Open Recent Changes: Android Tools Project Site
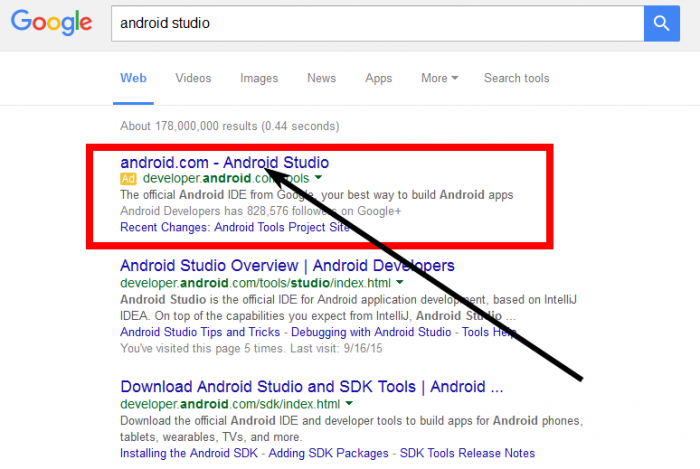This screenshot has height=469, width=700. (x=235, y=227)
